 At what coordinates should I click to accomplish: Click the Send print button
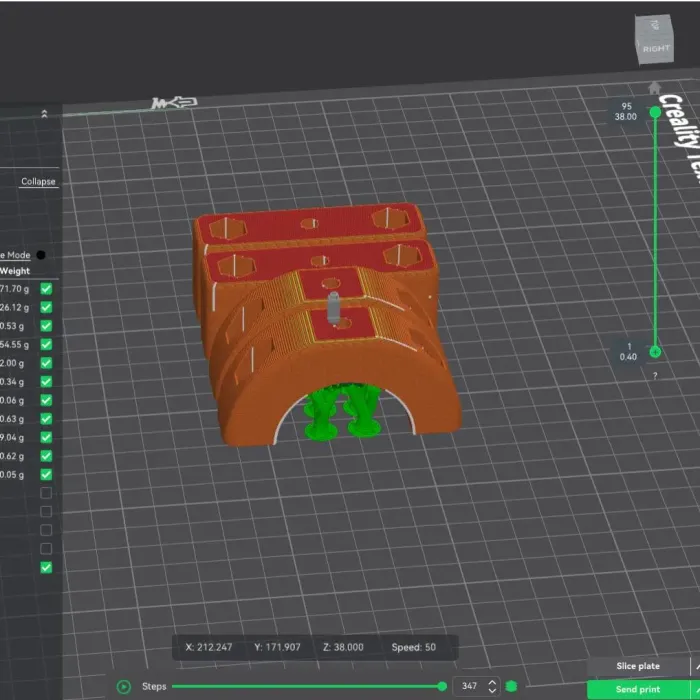point(638,689)
